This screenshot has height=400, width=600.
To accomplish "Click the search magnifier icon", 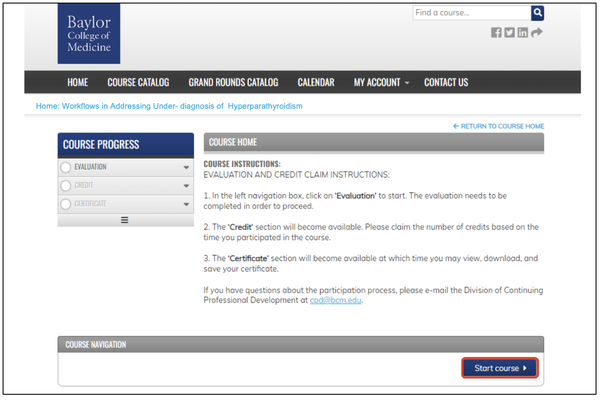I will pos(537,13).
